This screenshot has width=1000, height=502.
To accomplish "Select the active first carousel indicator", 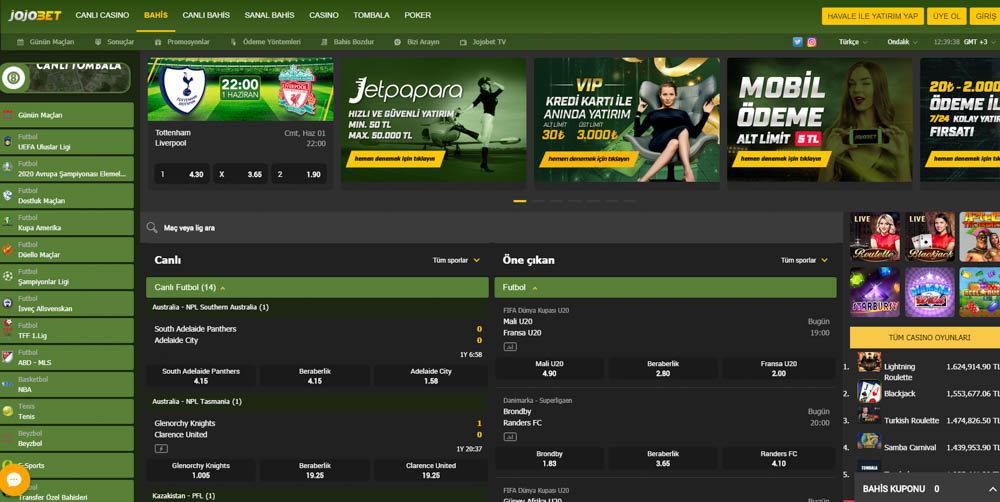I will point(520,201).
